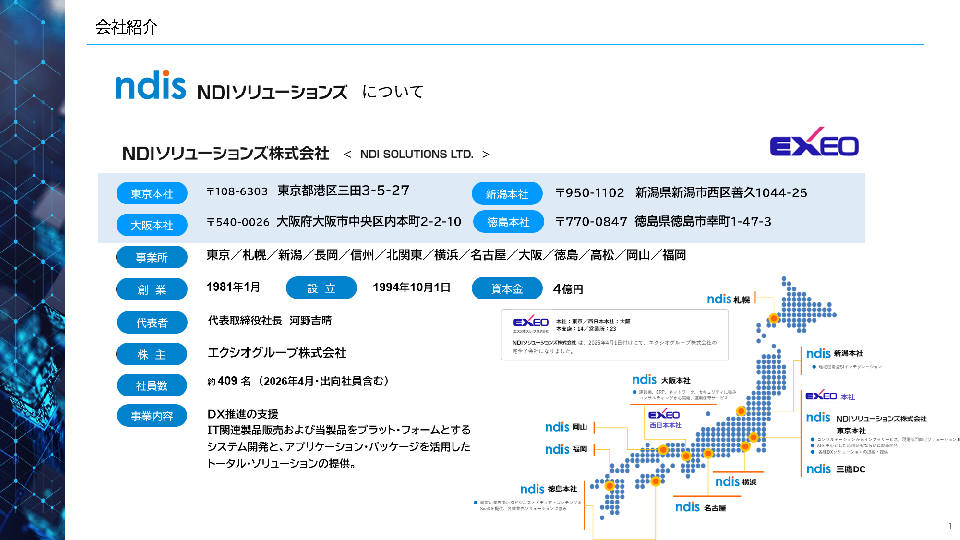Select the 大阪本社 label pill
The height and width of the screenshot is (540, 960).
click(x=152, y=225)
